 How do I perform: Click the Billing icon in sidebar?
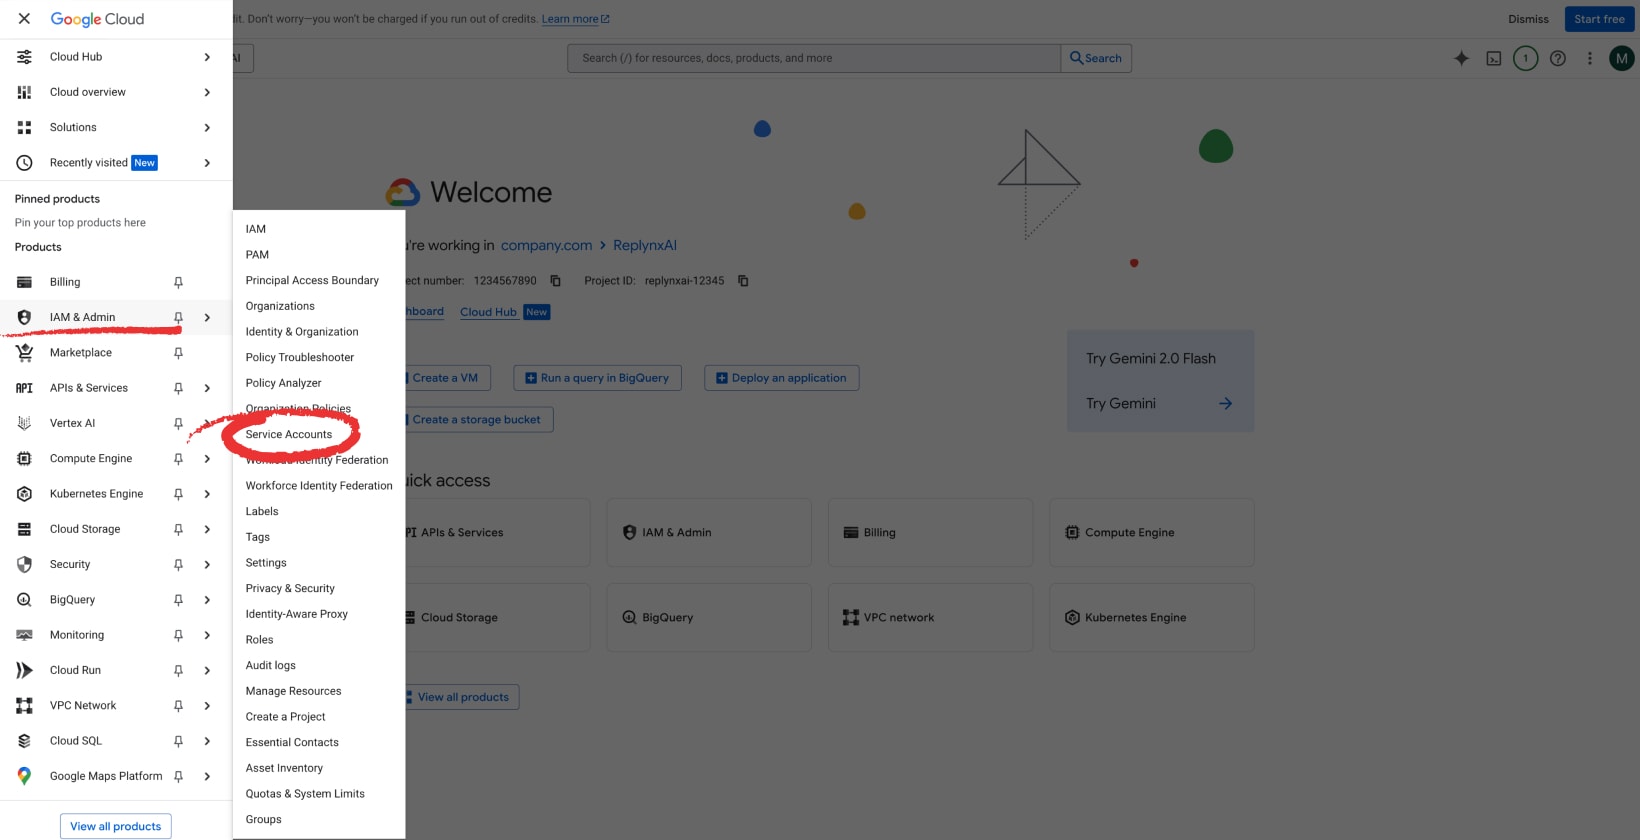[24, 282]
